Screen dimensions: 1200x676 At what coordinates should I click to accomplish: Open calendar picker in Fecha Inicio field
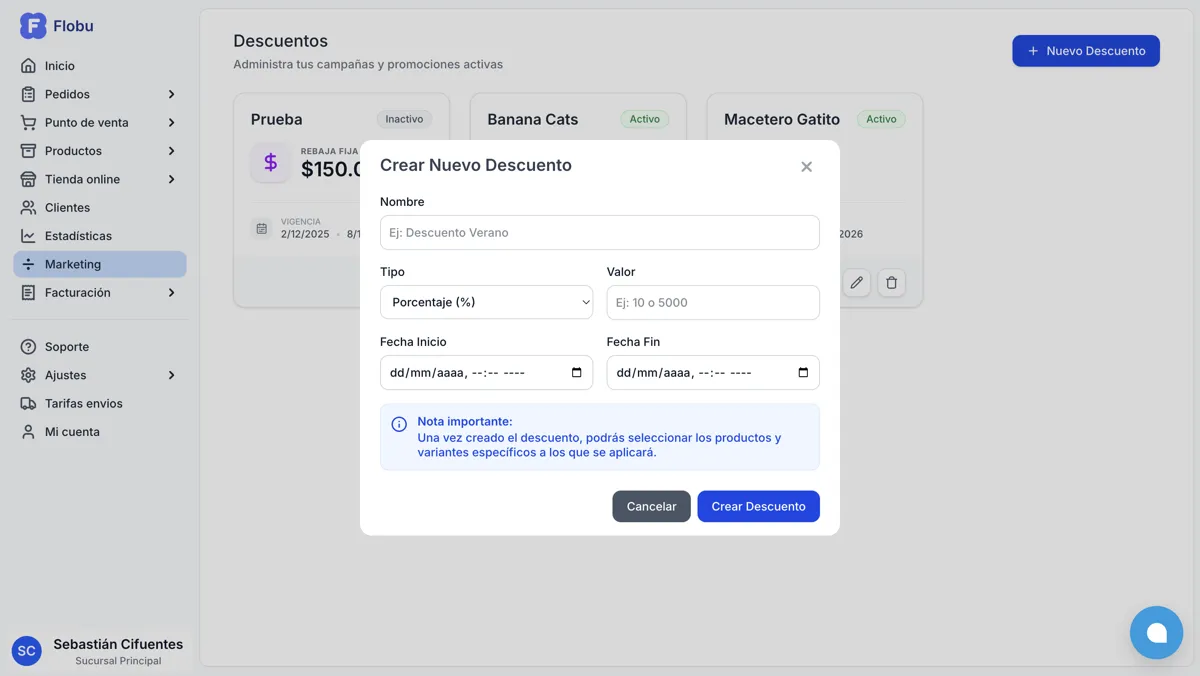tap(576, 373)
